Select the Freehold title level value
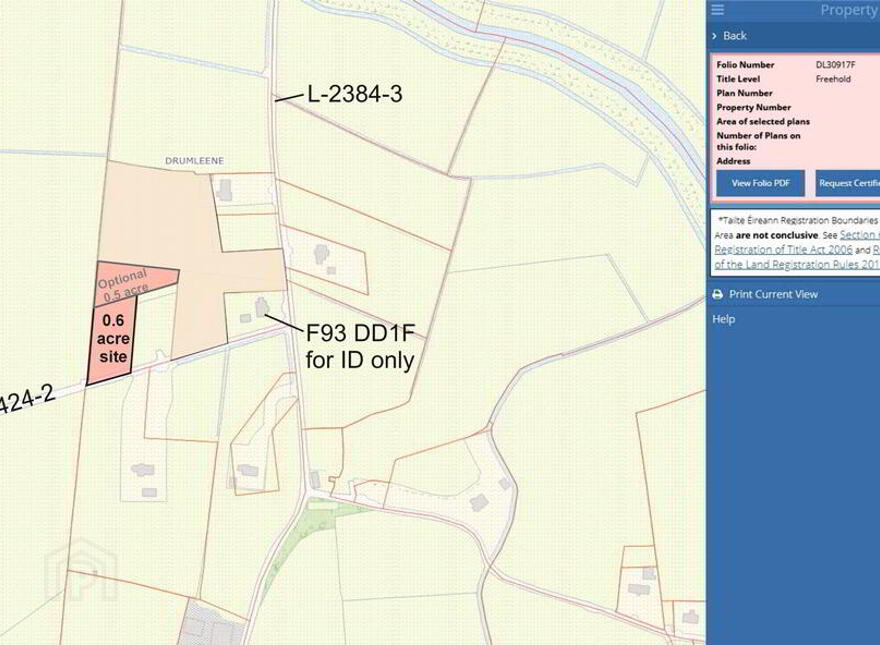 tap(833, 79)
